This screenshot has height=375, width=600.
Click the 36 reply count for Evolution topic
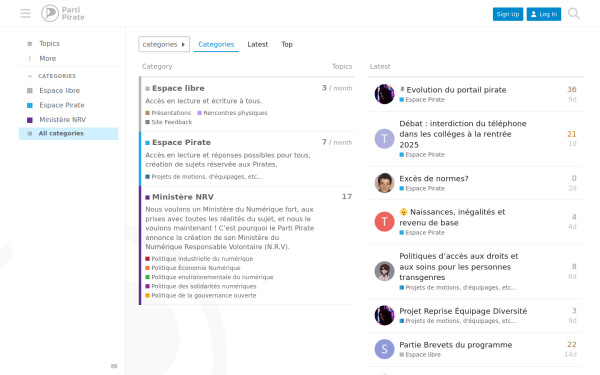coord(572,90)
